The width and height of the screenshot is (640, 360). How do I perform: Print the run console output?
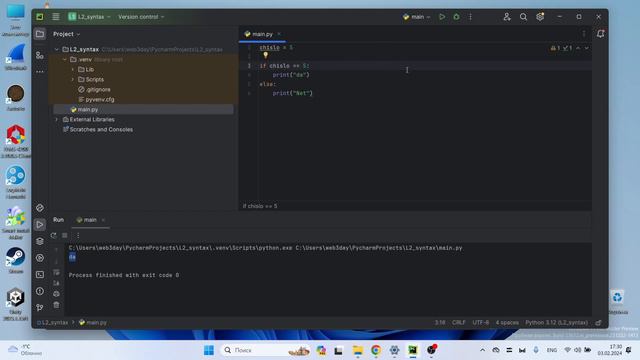(56, 294)
